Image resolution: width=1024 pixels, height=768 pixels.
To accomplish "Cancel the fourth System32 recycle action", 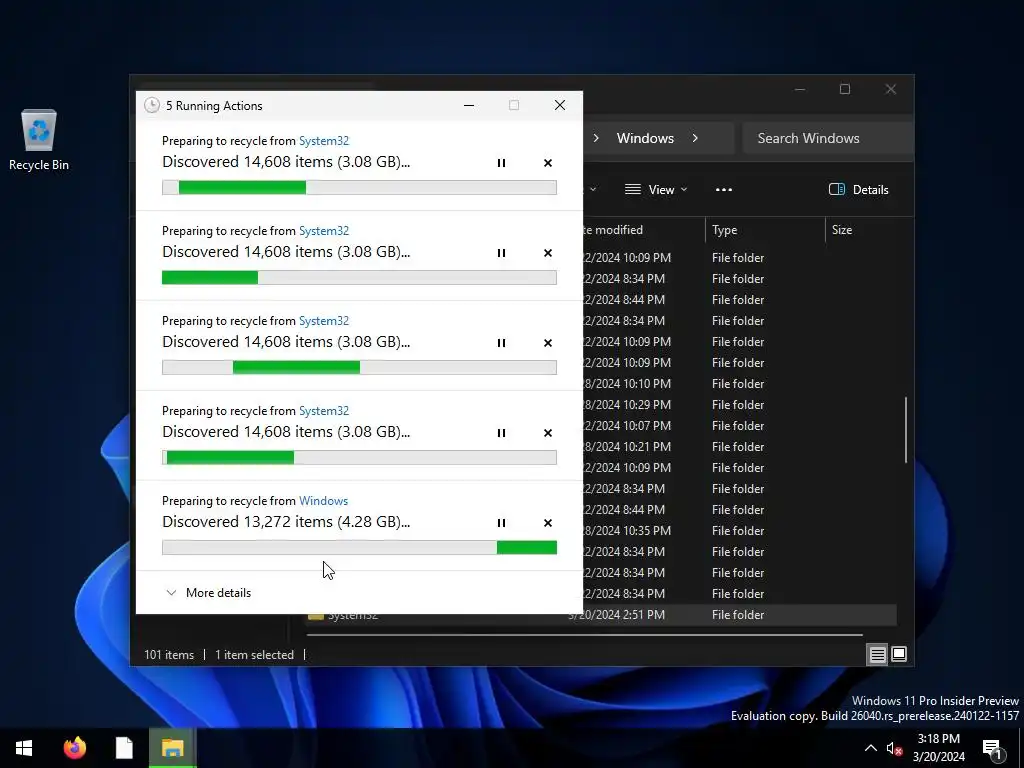I will (x=548, y=433).
